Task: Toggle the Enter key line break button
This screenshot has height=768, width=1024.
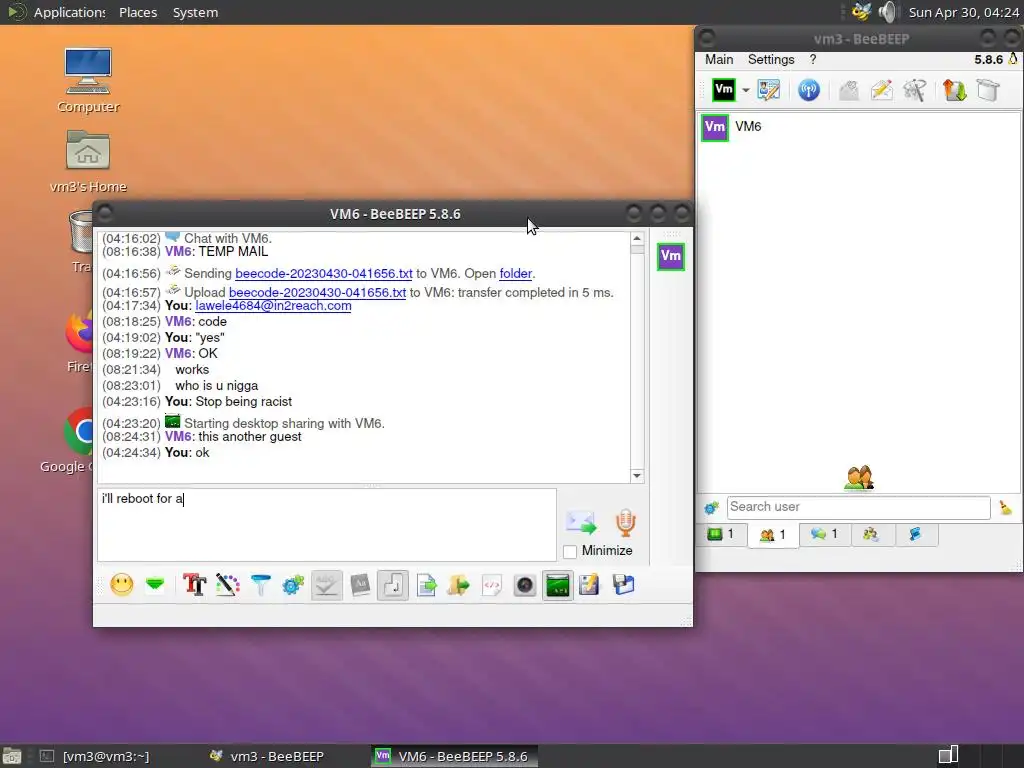Action: click(x=393, y=584)
